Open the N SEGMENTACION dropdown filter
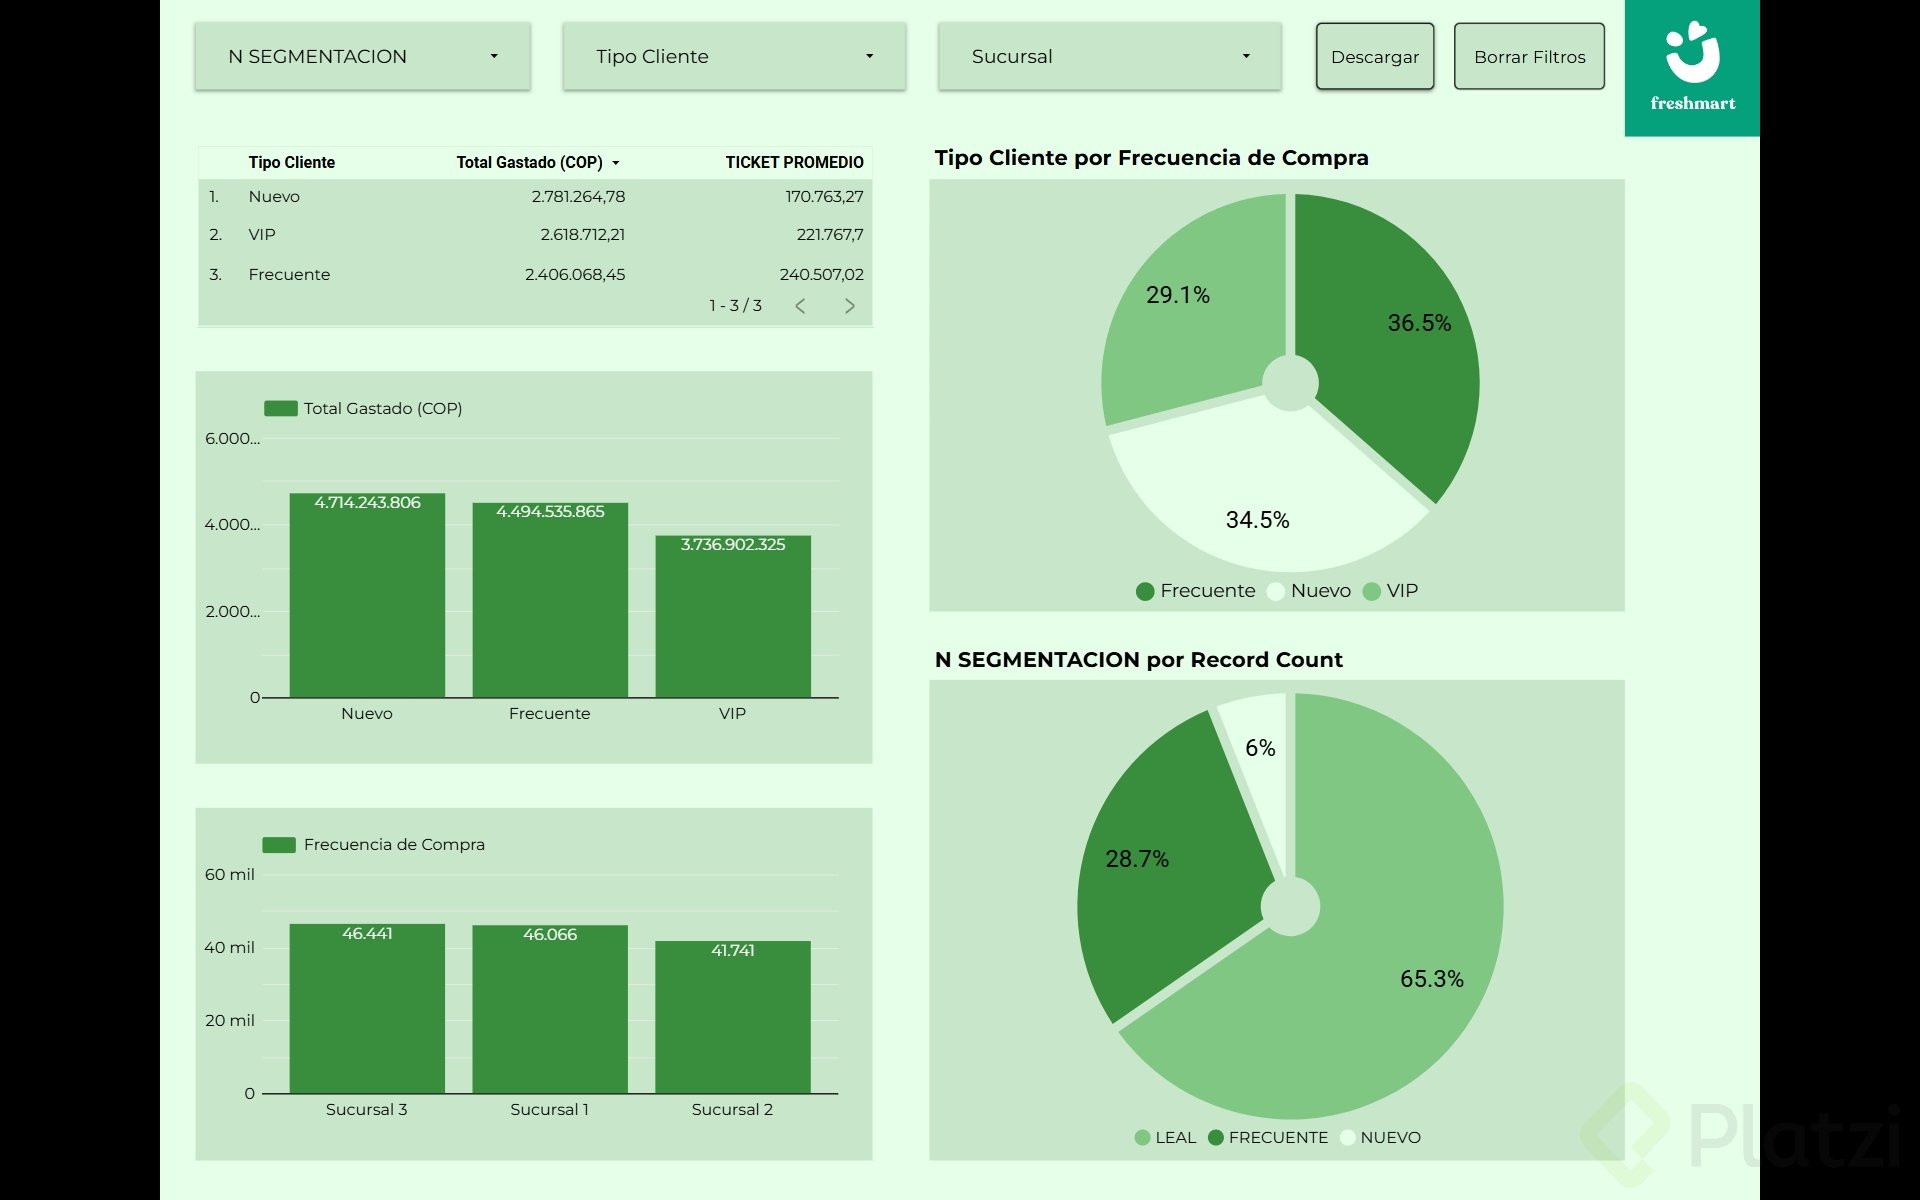The height and width of the screenshot is (1200, 1920). click(x=362, y=57)
